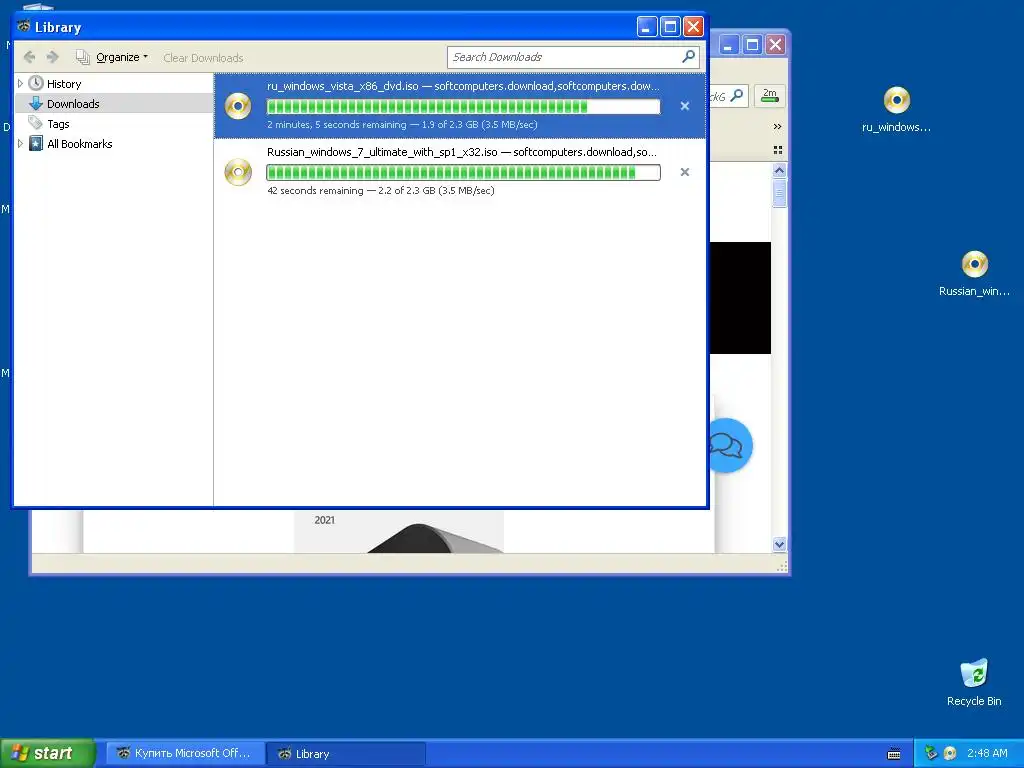The image size is (1024, 768).
Task: Click browser scrollbar up arrow
Action: click(x=779, y=170)
